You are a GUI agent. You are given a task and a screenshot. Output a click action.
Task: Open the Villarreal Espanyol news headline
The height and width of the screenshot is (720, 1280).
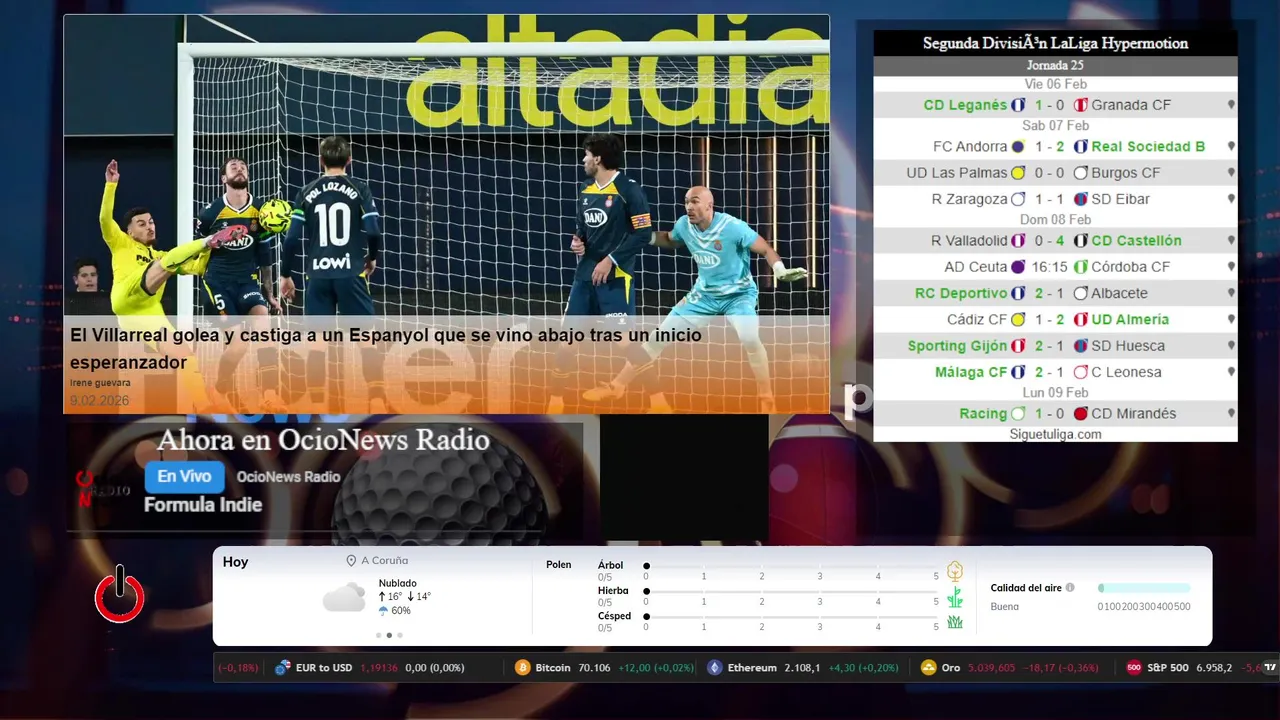click(386, 349)
